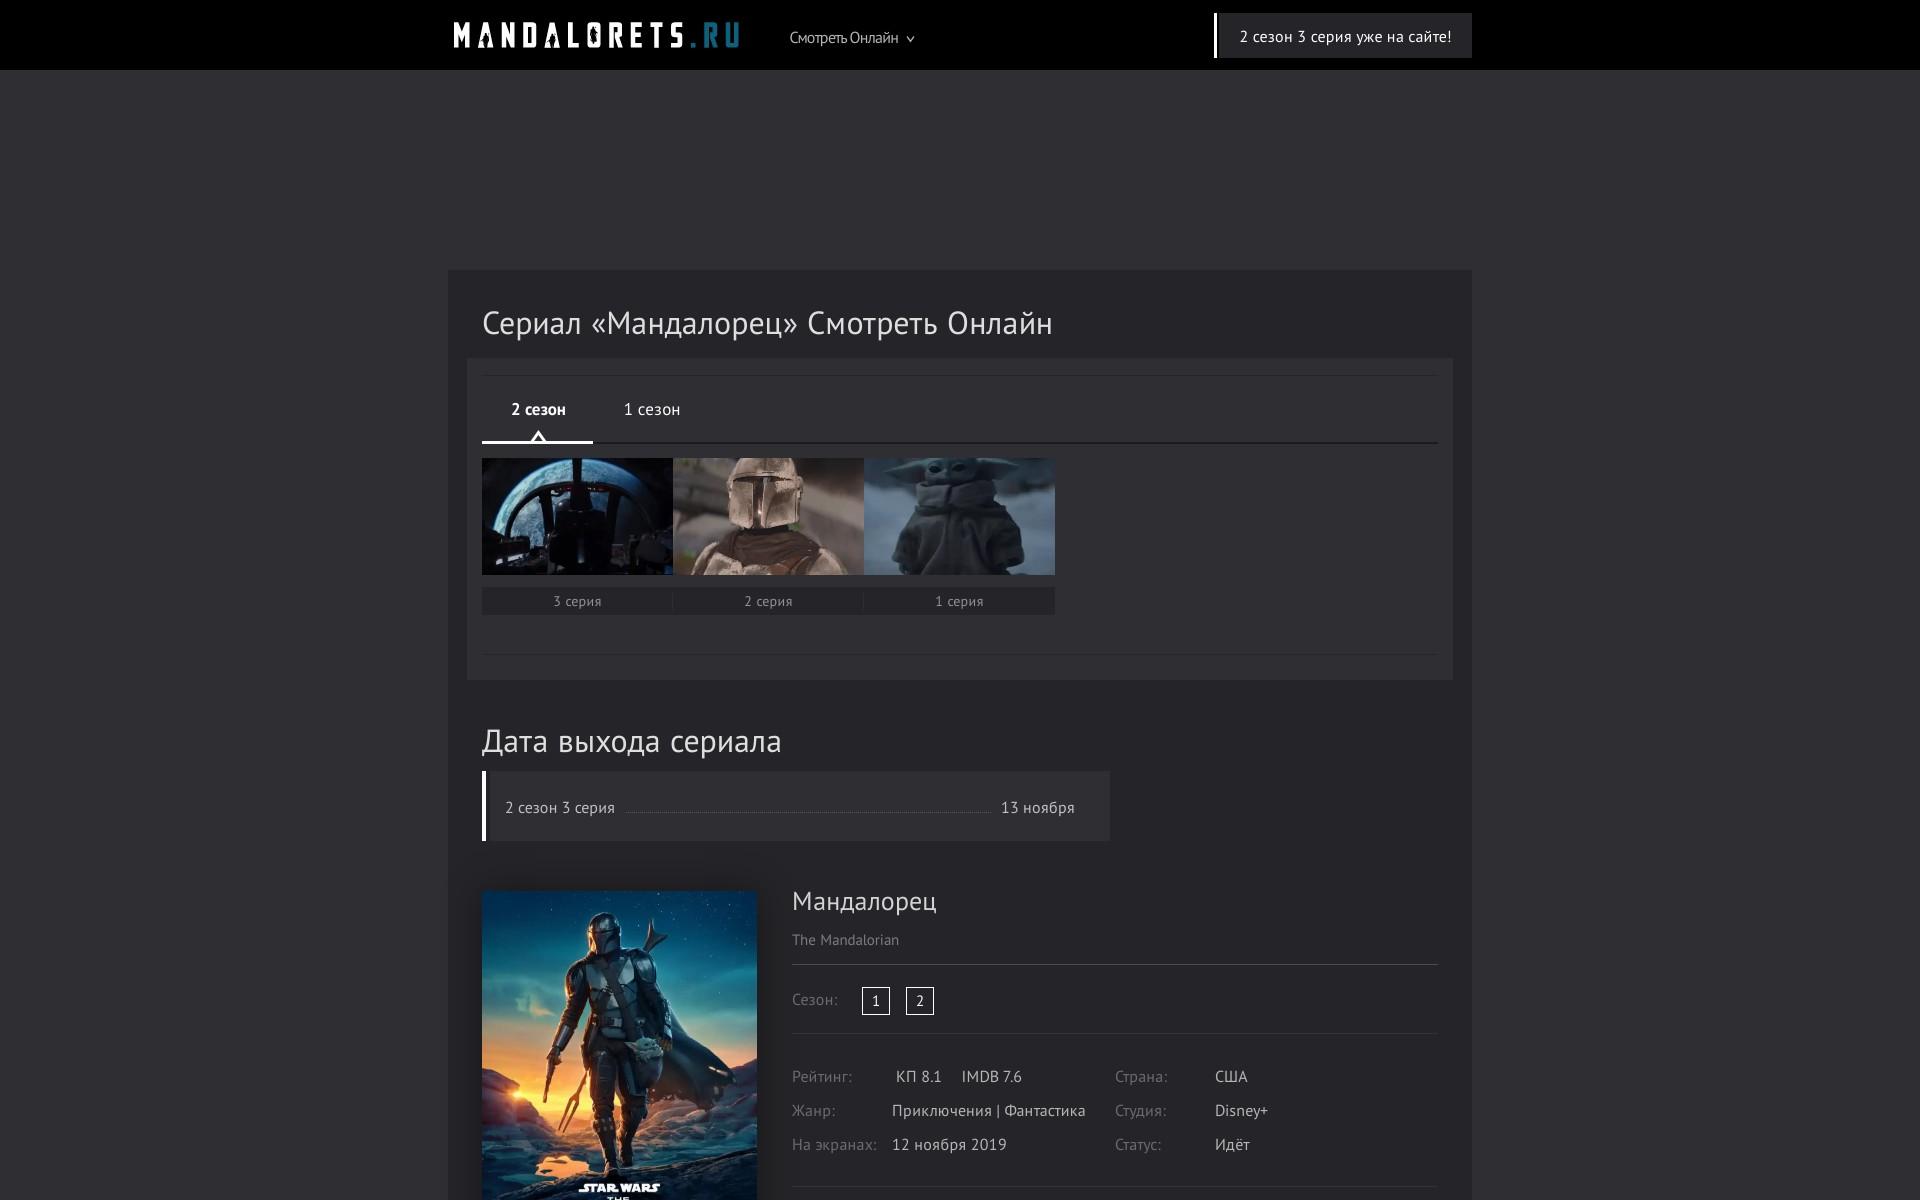The image size is (1920, 1200).
Task: Expand the Смотреть Онлайн dropdown menu
Action: [844, 38]
